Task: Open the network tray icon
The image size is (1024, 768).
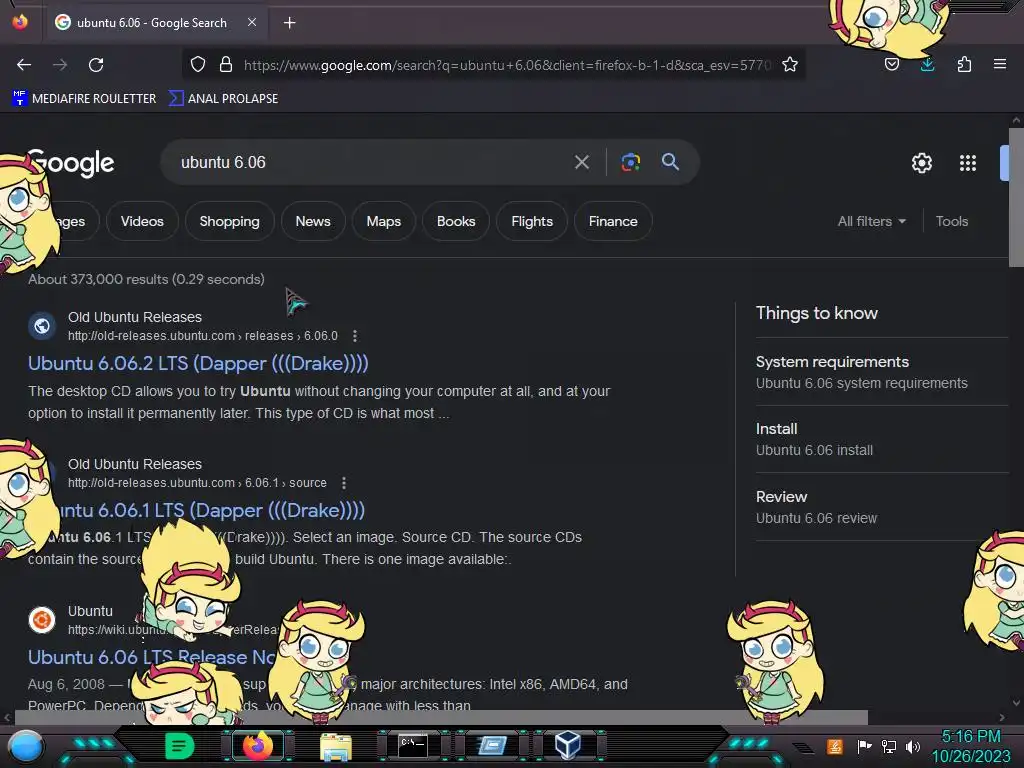Action: pos(889,746)
